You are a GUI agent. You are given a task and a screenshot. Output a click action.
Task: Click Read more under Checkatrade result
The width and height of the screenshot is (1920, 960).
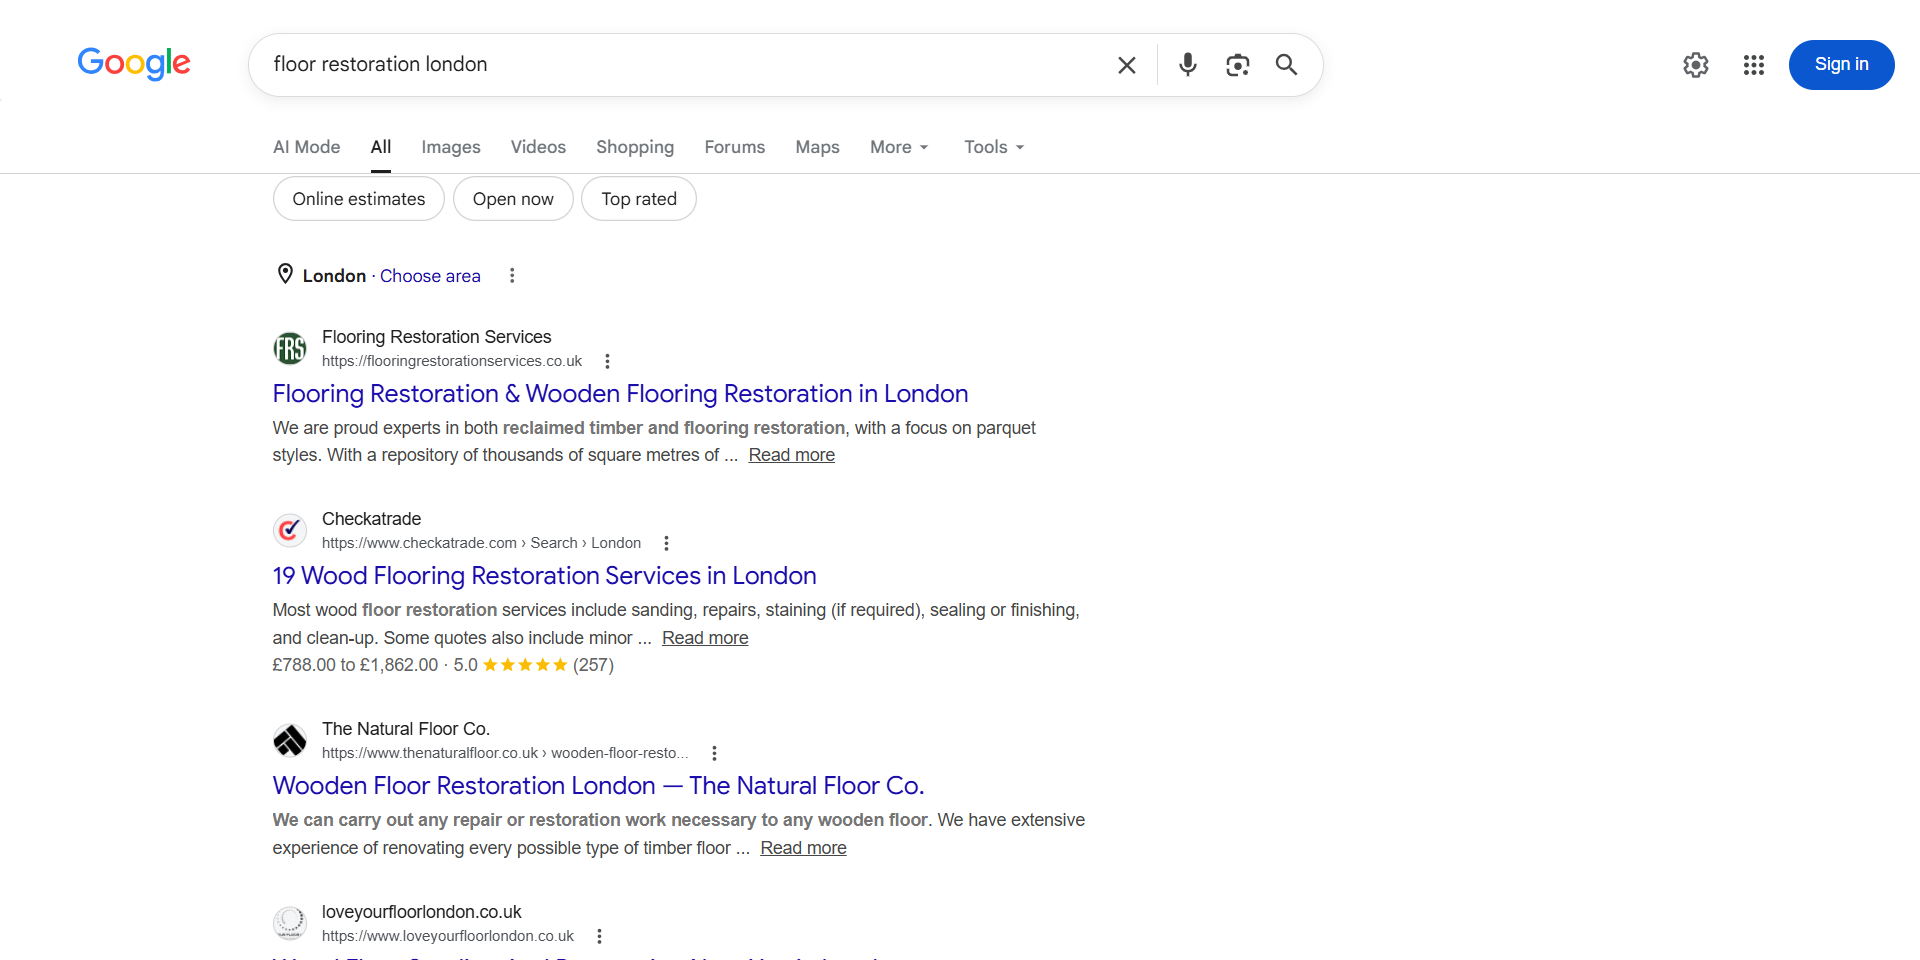pyautogui.click(x=705, y=638)
